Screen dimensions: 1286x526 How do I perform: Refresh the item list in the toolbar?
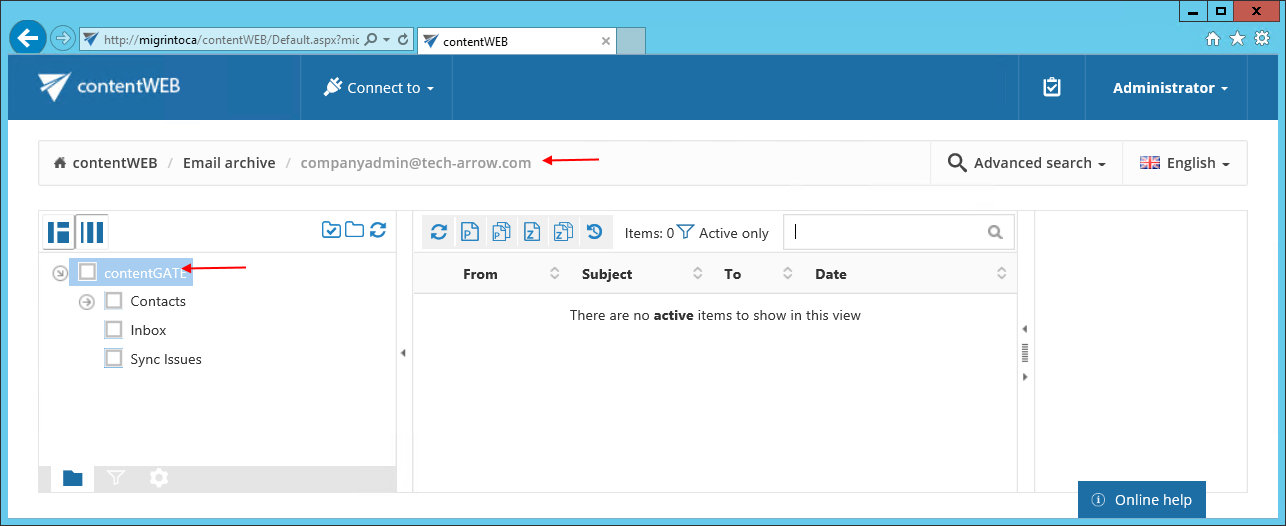pos(439,232)
